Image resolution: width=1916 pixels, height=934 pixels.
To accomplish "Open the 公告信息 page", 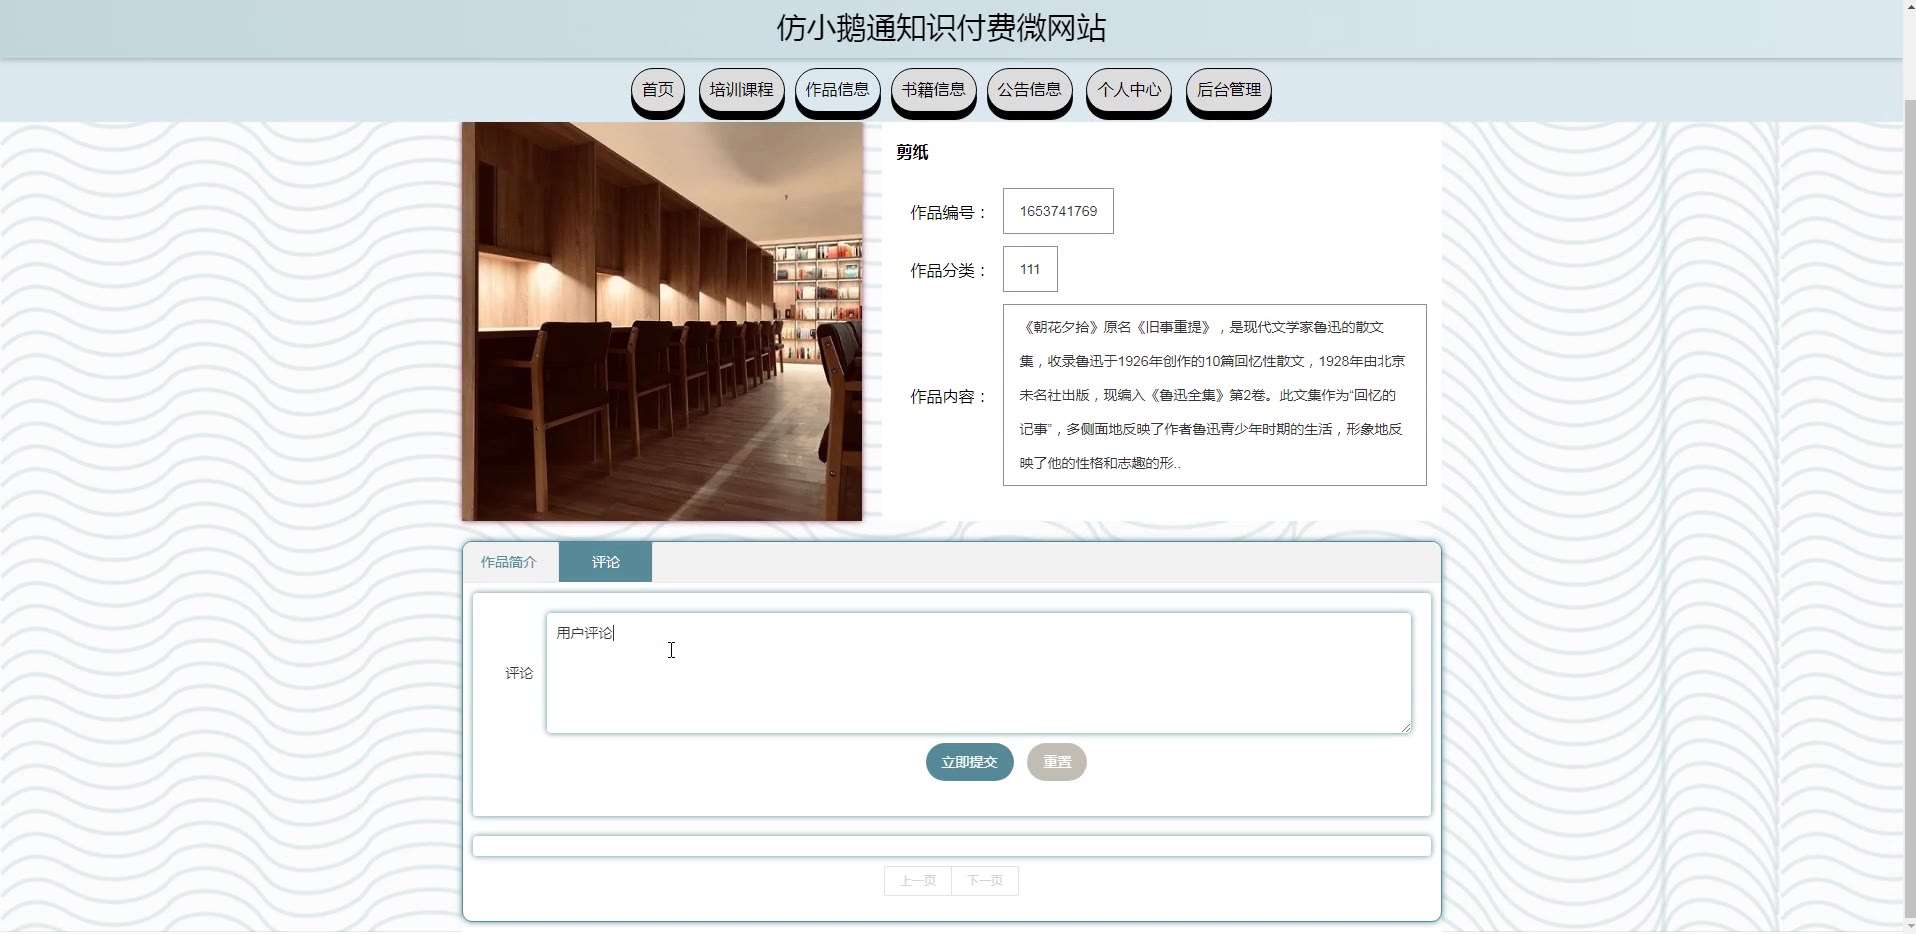I will [1029, 90].
